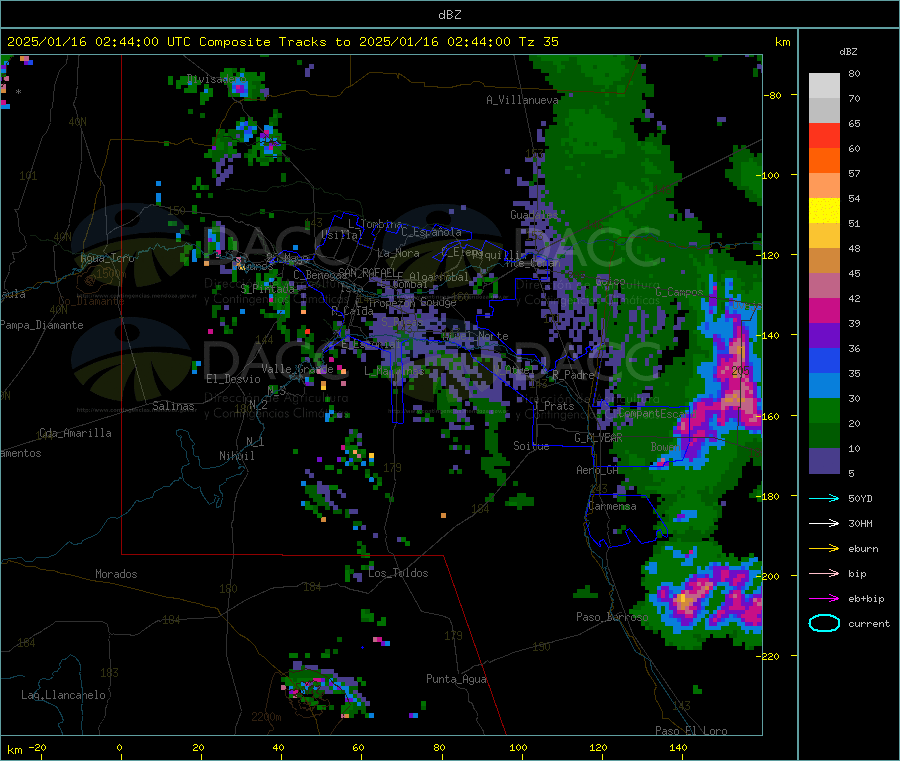
Task: Click the Soitue place label
Action: (x=531, y=446)
